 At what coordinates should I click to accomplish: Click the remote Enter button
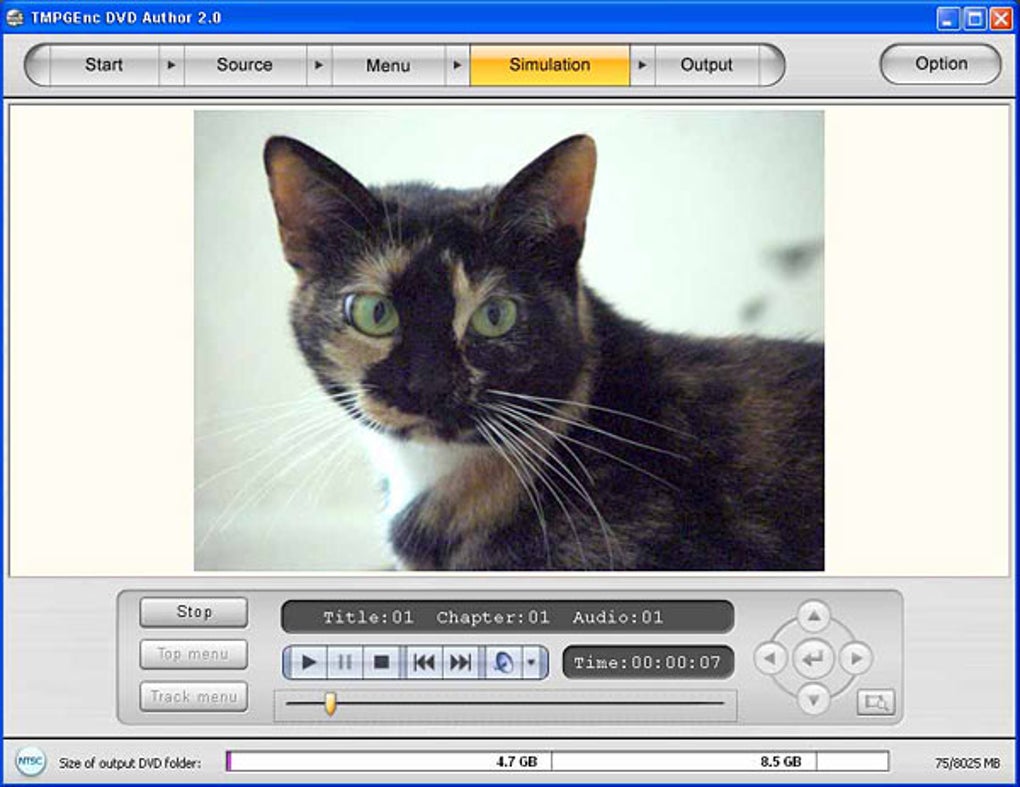[813, 660]
